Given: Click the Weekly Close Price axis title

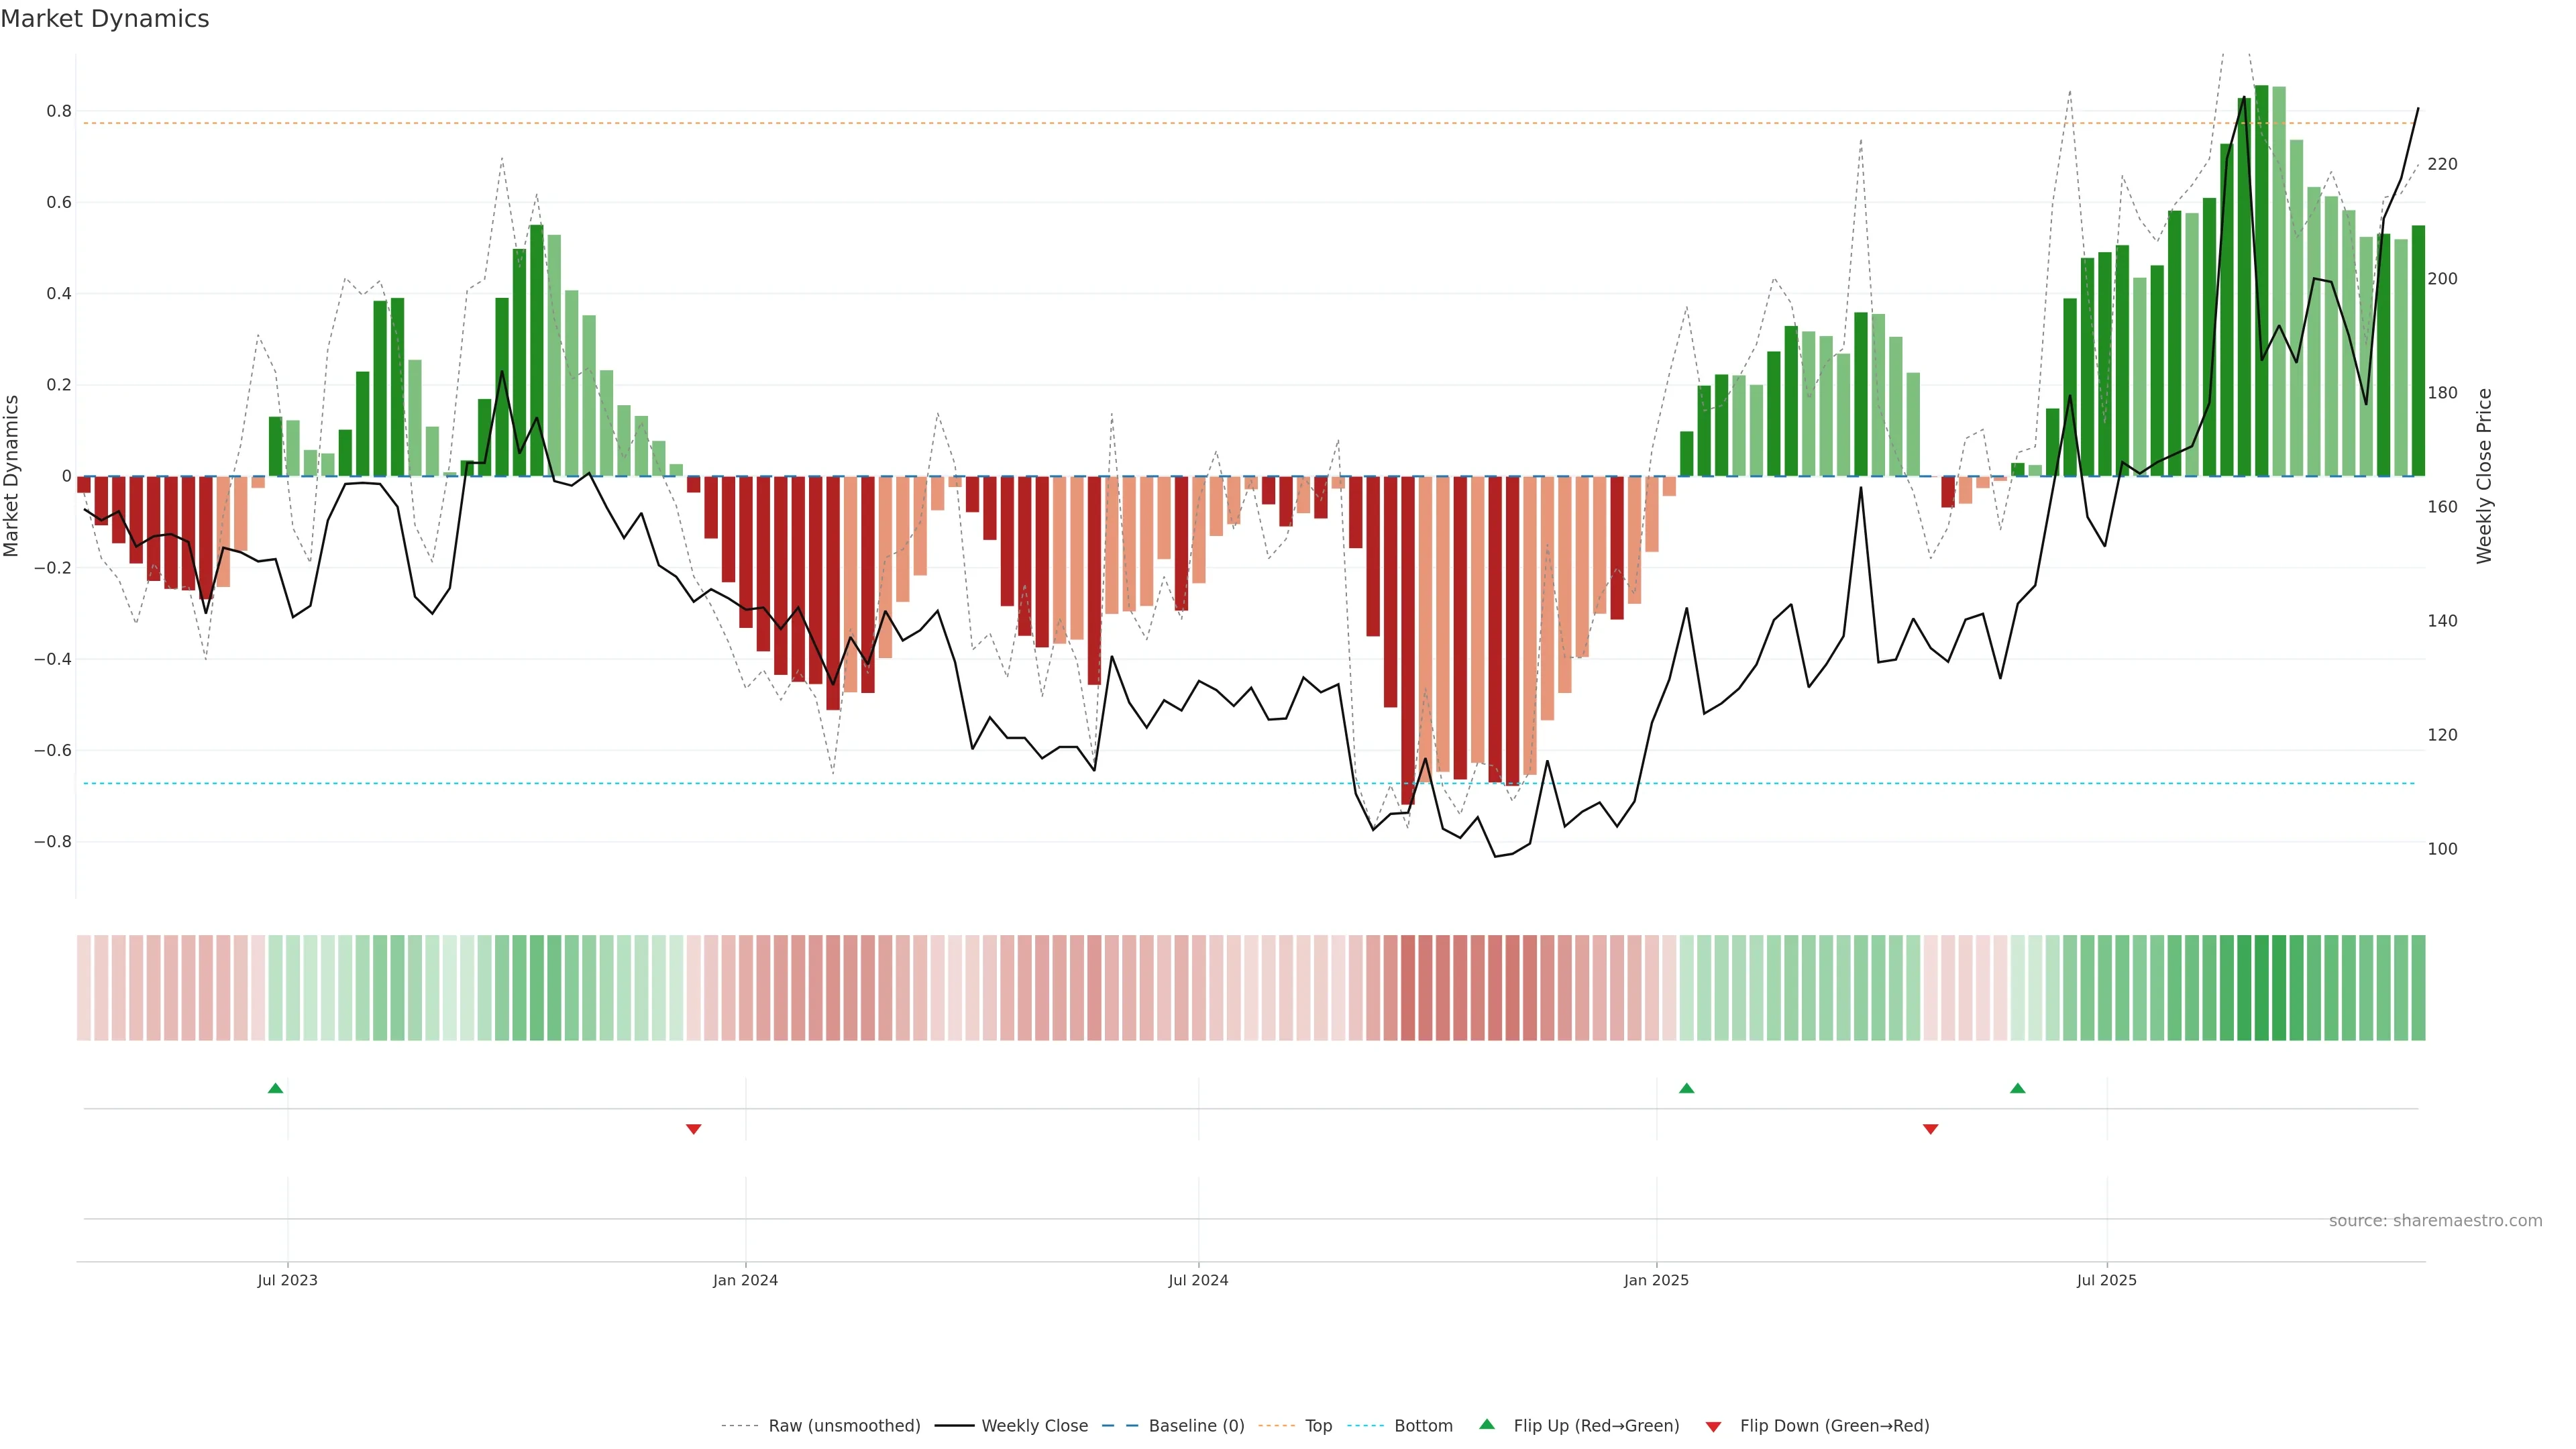Looking at the screenshot, I should 2484,476.
